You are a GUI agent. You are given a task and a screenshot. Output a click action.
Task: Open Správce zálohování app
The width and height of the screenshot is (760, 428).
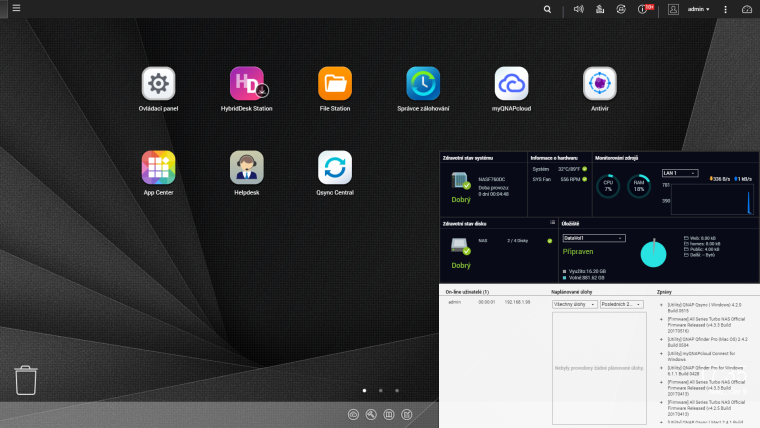423,89
